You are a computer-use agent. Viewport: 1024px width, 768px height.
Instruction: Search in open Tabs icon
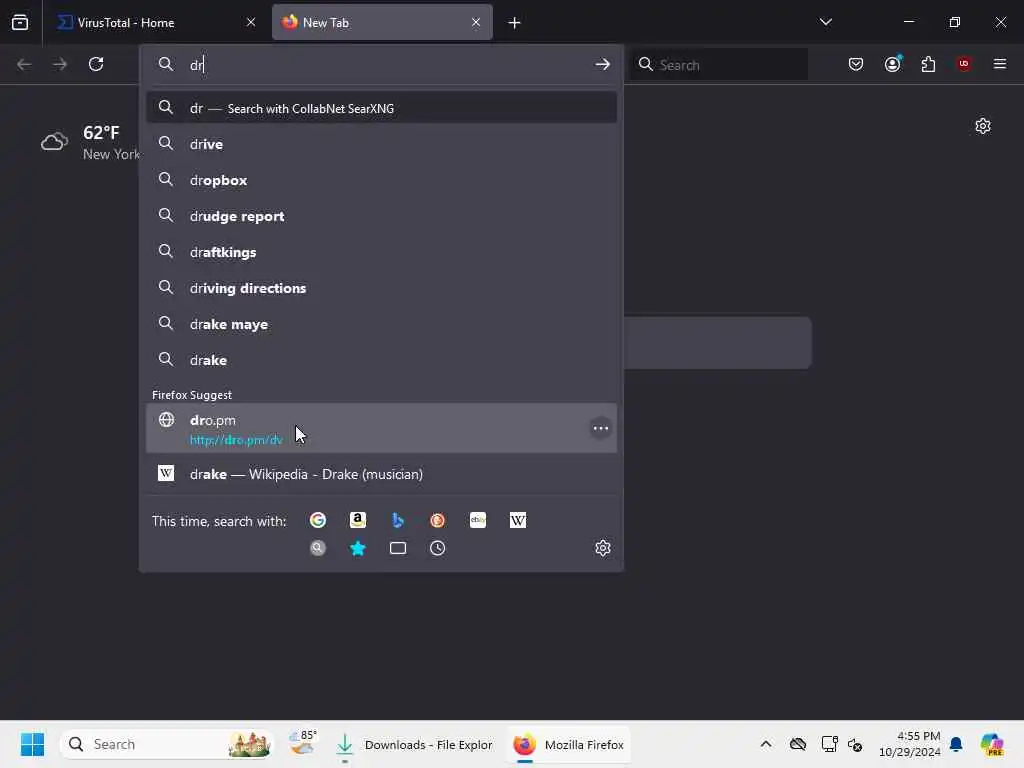[x=398, y=548]
